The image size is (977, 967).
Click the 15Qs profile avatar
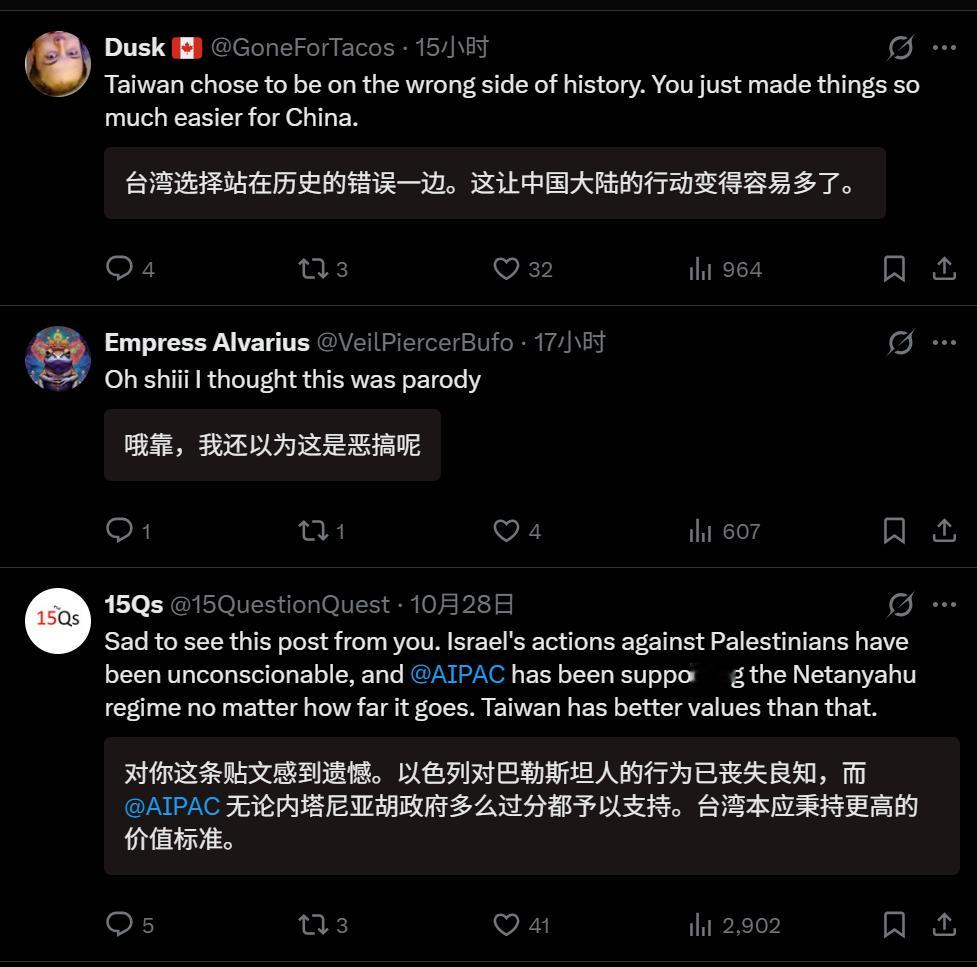click(x=58, y=621)
